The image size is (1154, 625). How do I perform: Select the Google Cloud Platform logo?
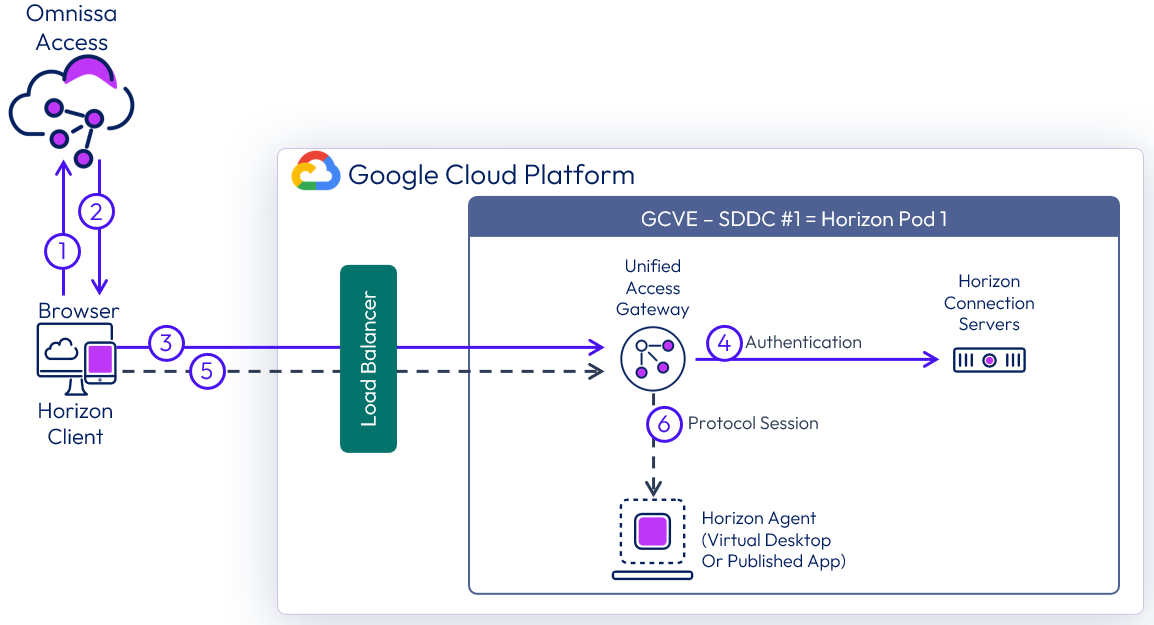tap(315, 173)
